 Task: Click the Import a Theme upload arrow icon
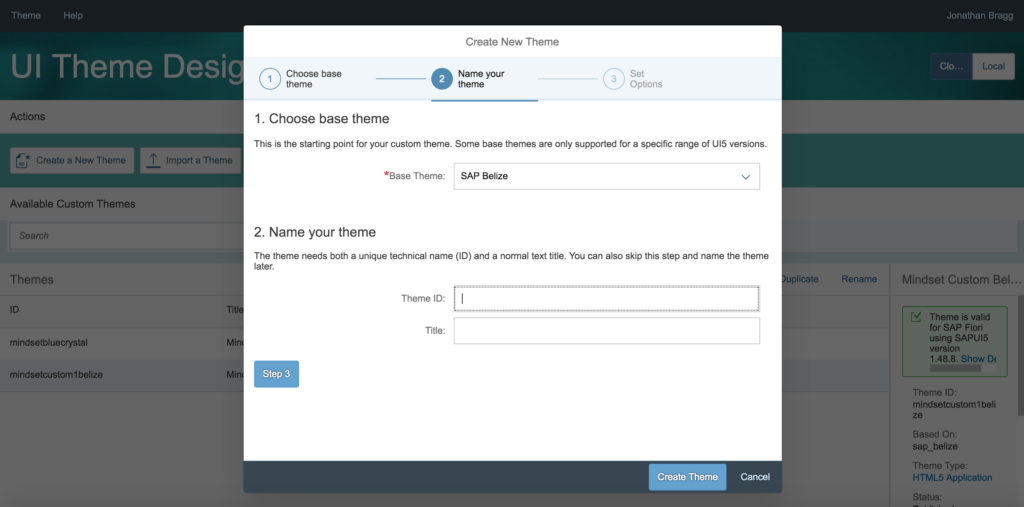pyautogui.click(x=153, y=160)
